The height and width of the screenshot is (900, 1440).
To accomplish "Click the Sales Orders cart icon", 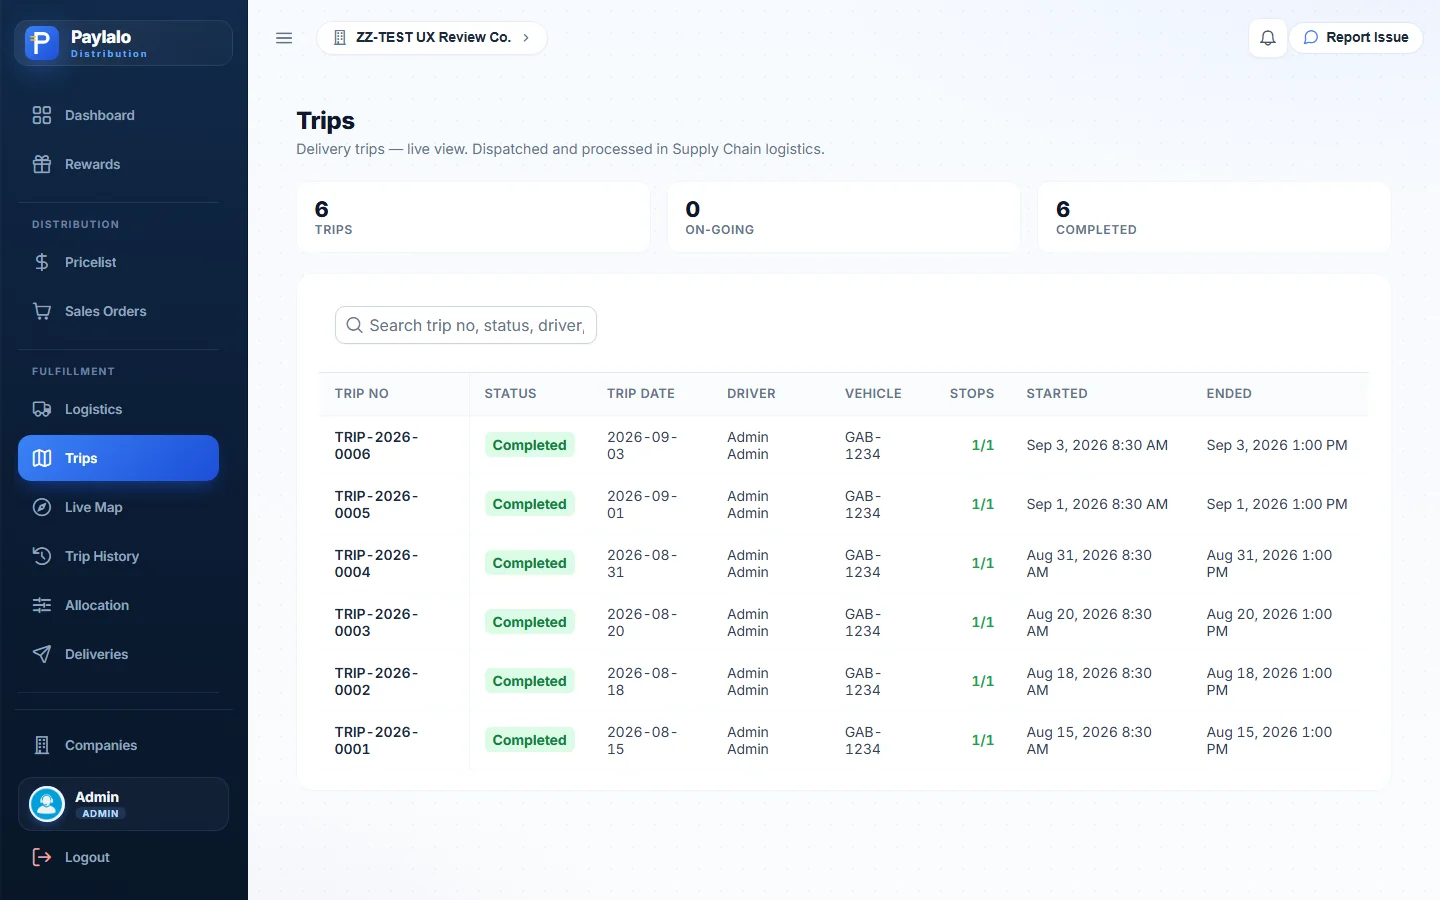I will [x=42, y=311].
